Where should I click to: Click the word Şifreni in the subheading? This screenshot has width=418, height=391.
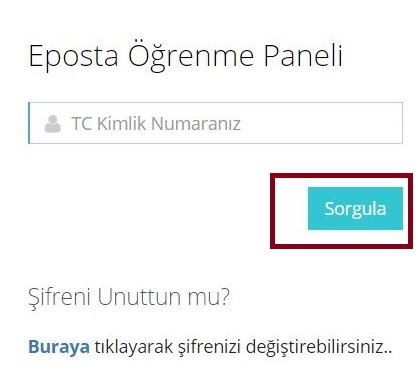(x=59, y=297)
